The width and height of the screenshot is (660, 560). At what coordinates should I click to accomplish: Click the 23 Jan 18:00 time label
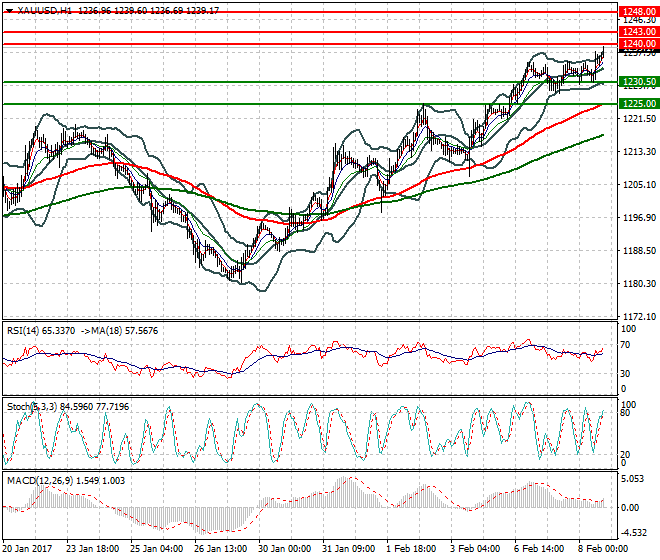coord(92,549)
